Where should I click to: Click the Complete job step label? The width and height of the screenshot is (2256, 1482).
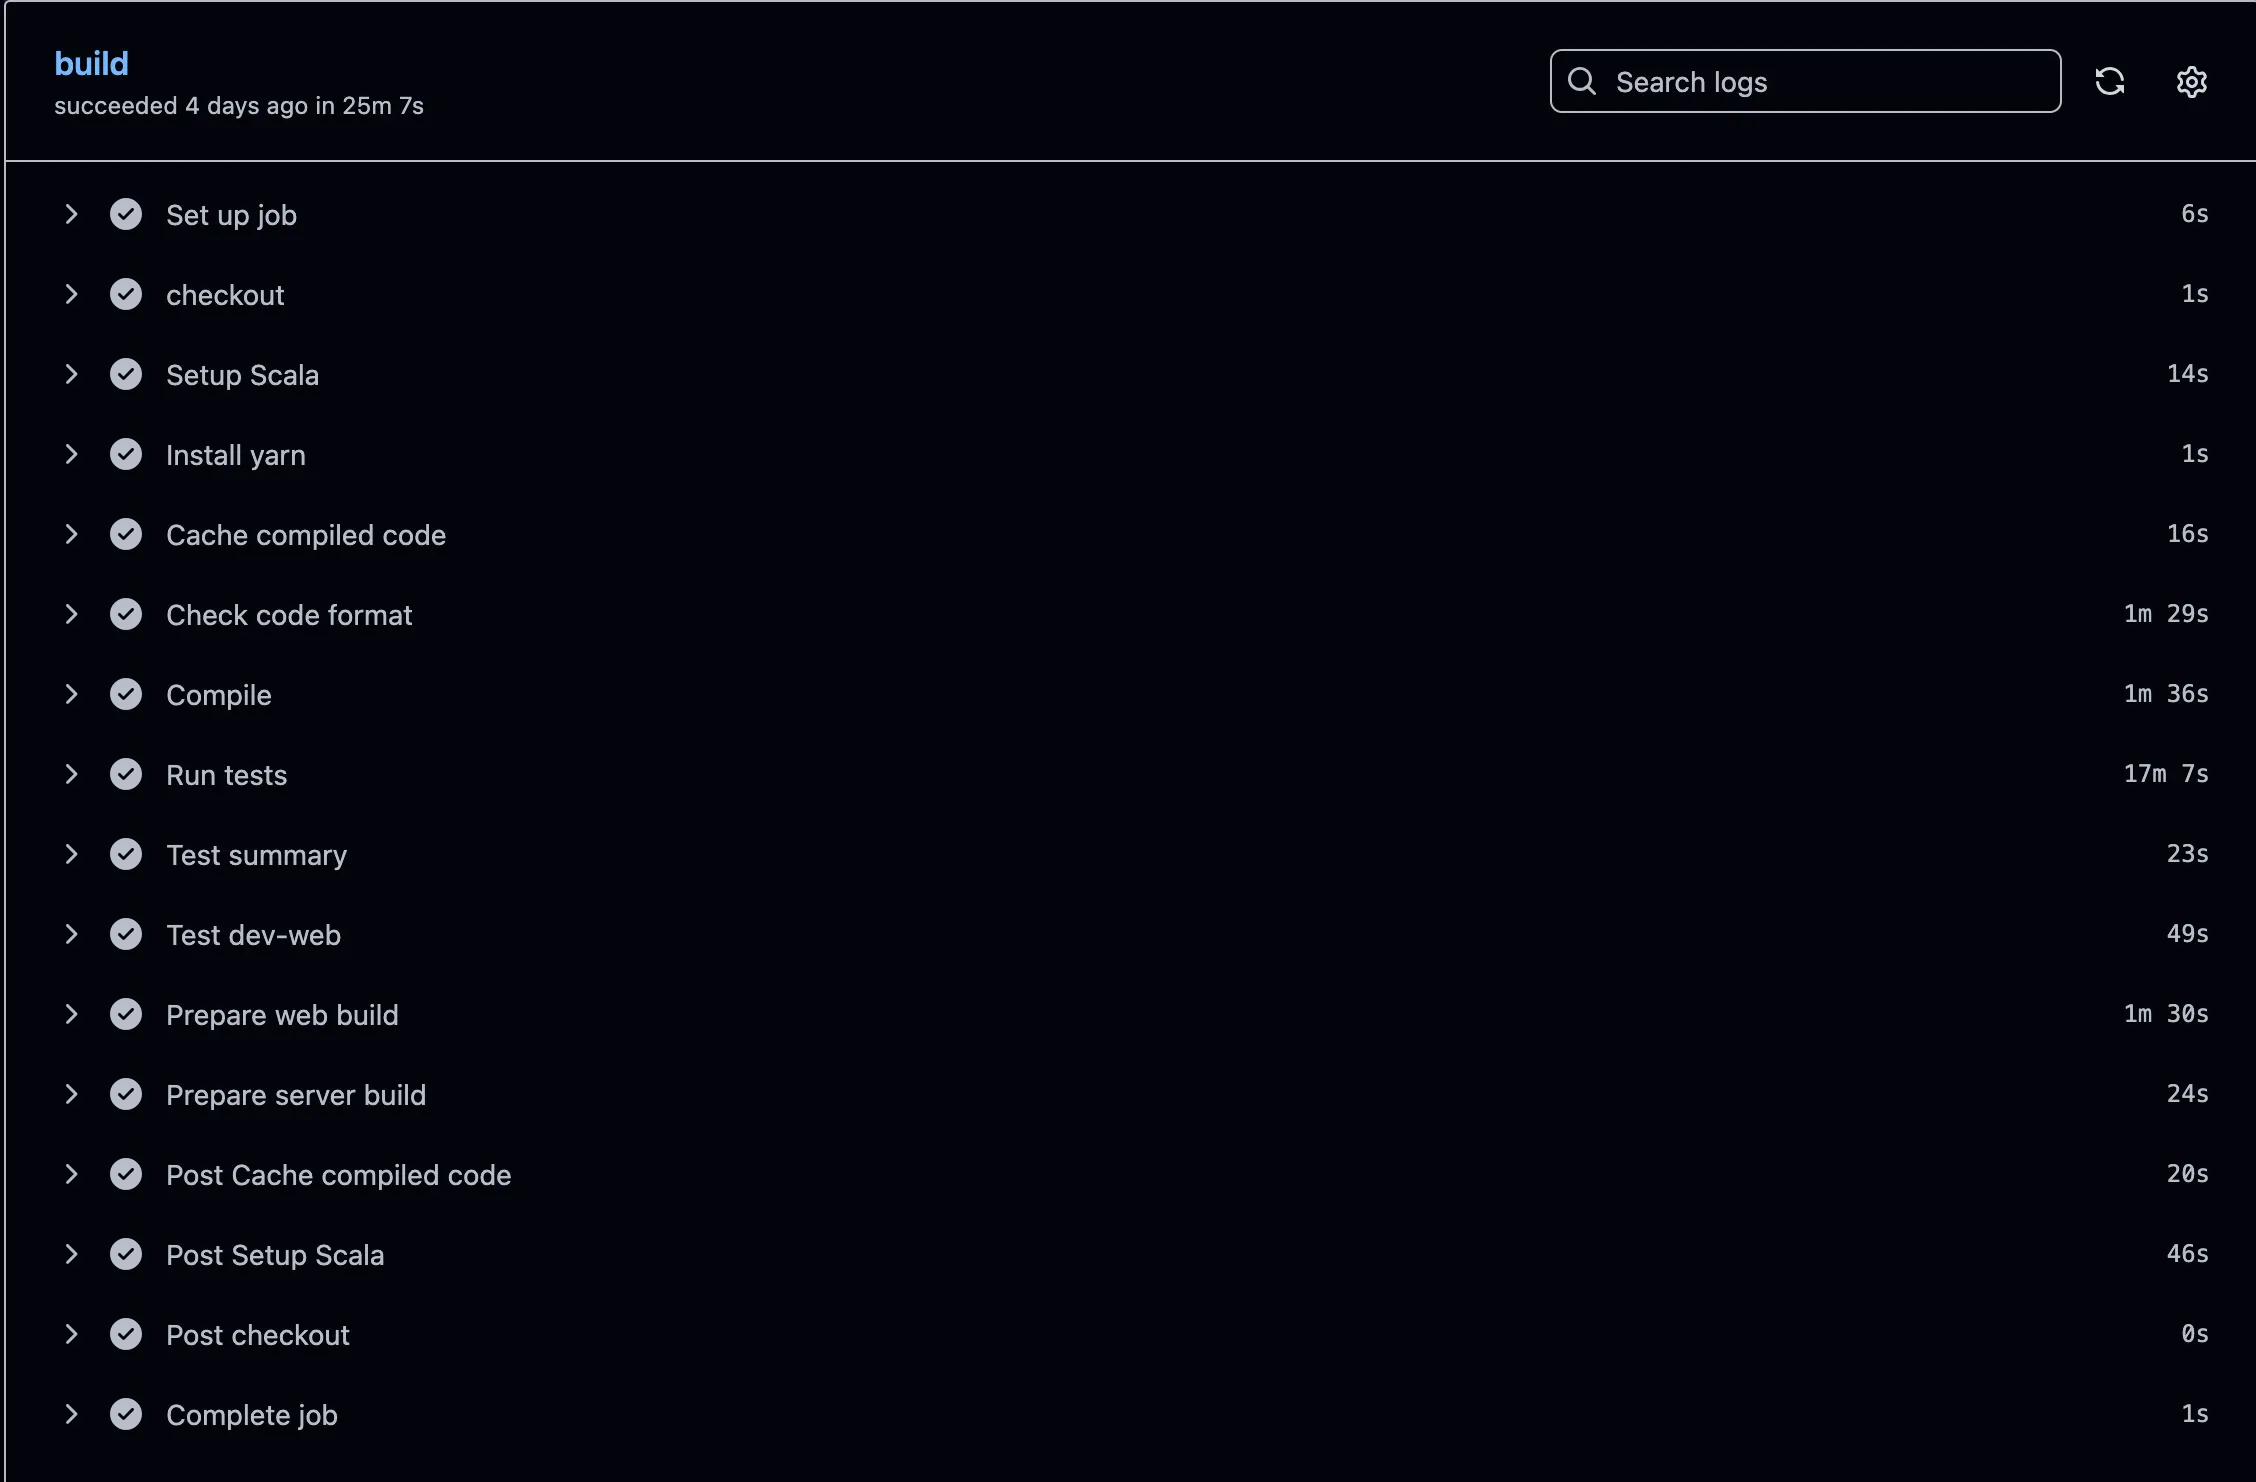(252, 1416)
